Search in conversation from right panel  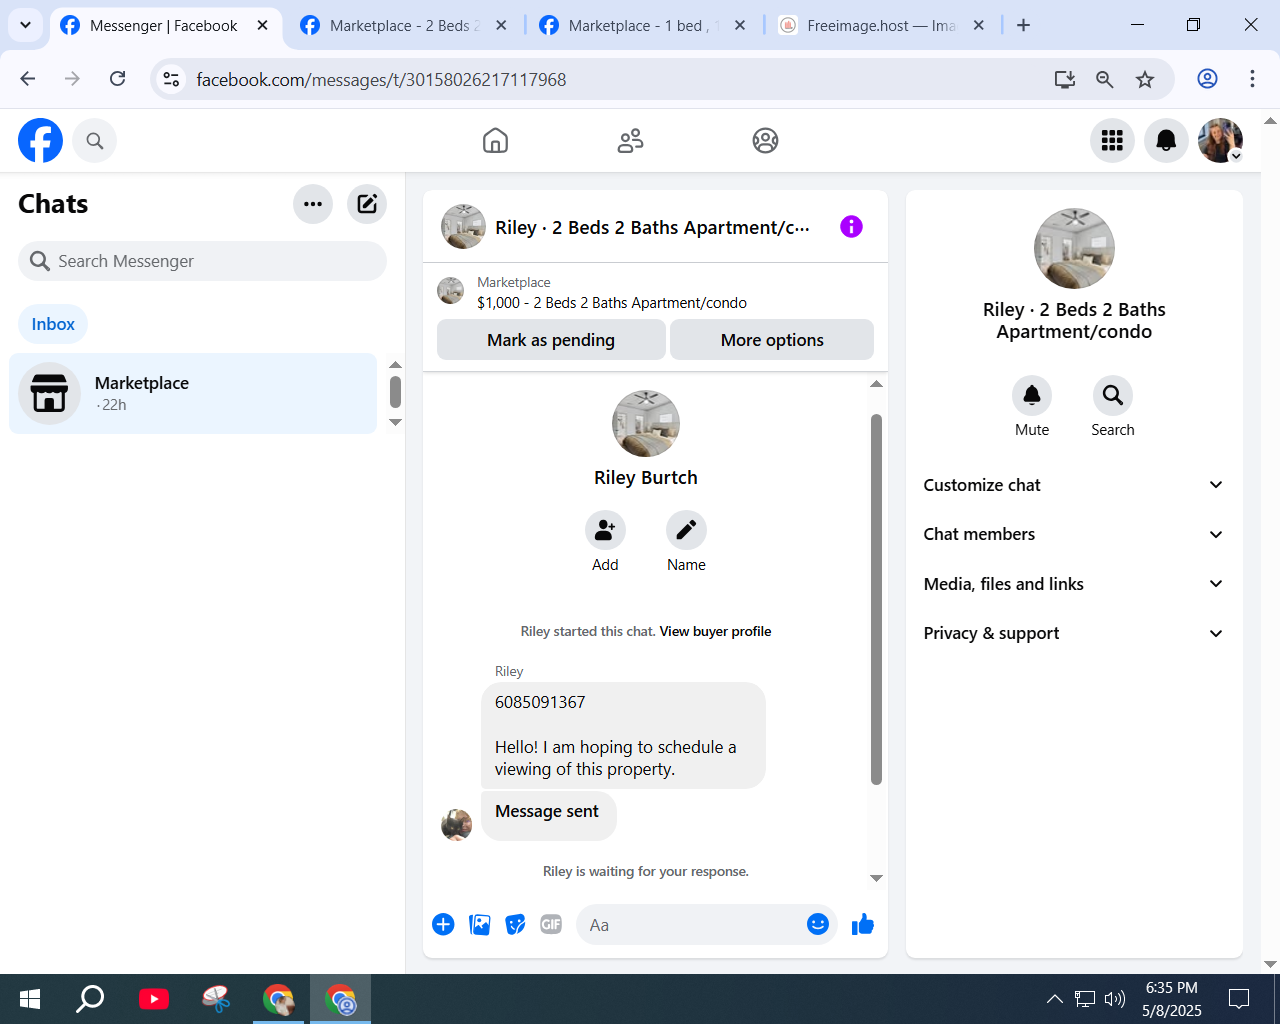click(x=1113, y=396)
